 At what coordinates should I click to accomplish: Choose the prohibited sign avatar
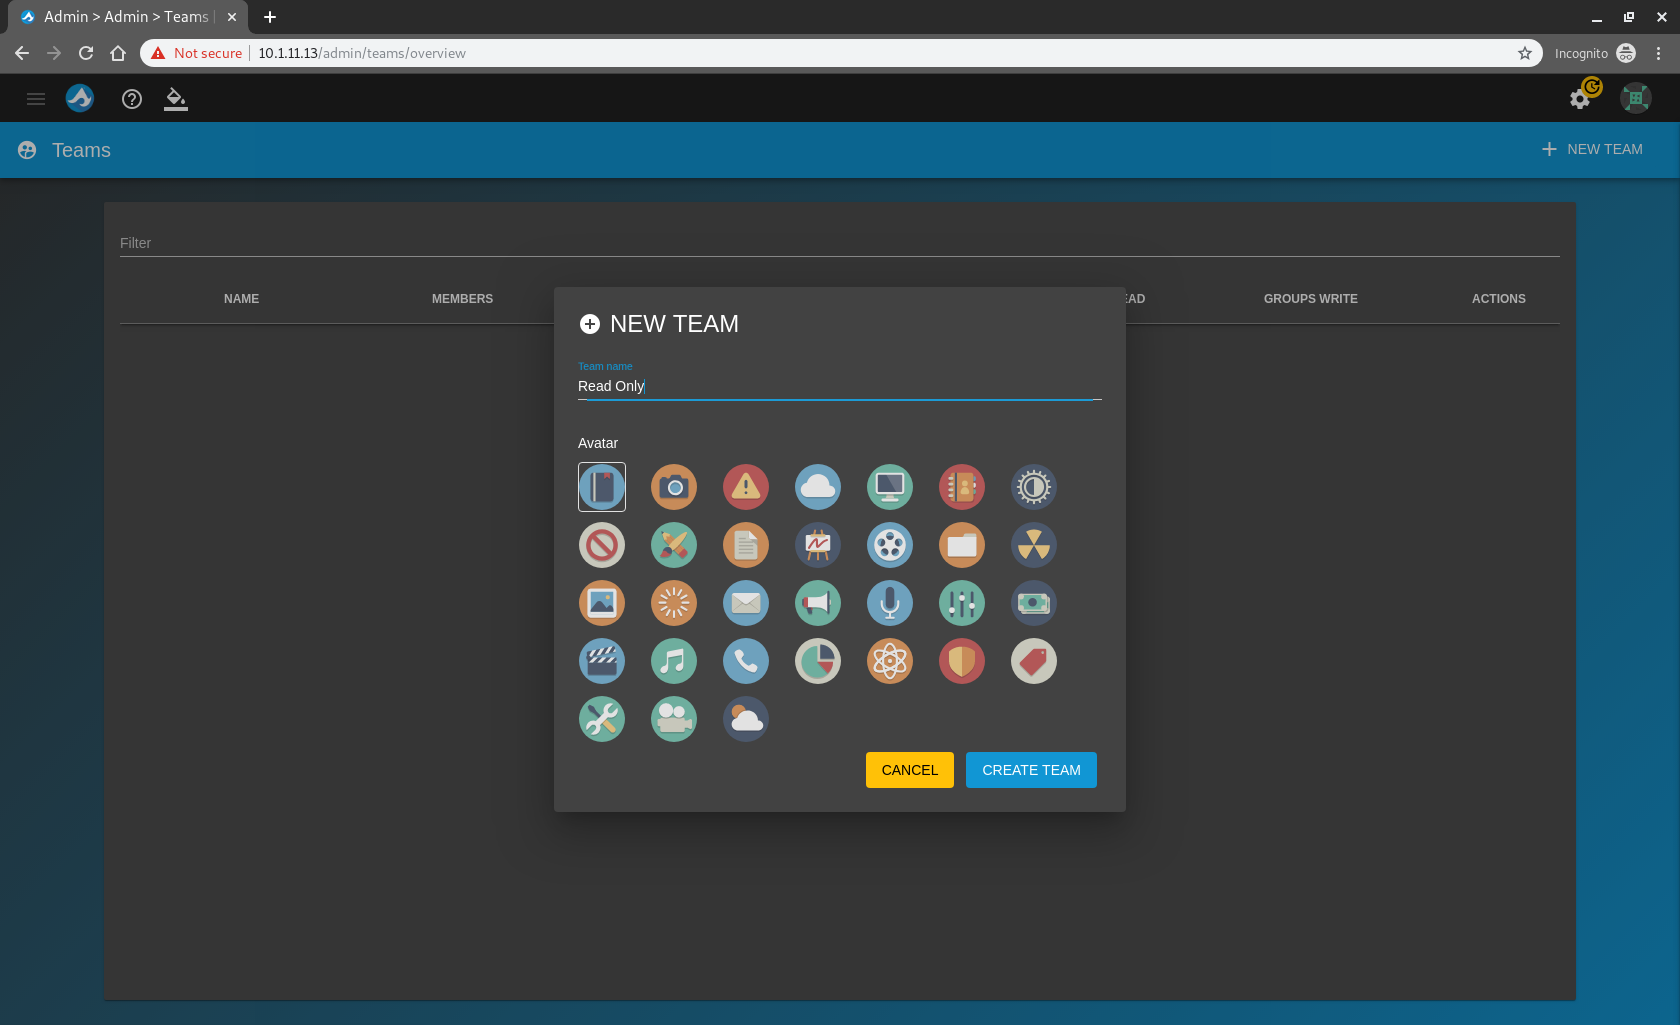coord(602,545)
